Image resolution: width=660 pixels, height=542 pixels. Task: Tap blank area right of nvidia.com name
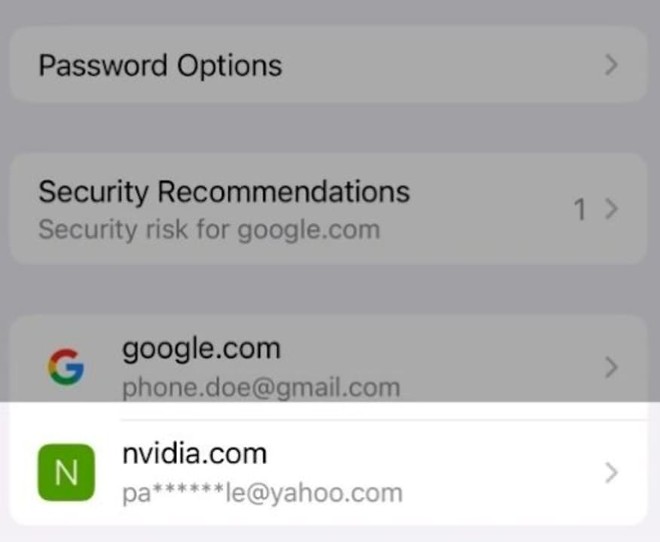[430, 456]
